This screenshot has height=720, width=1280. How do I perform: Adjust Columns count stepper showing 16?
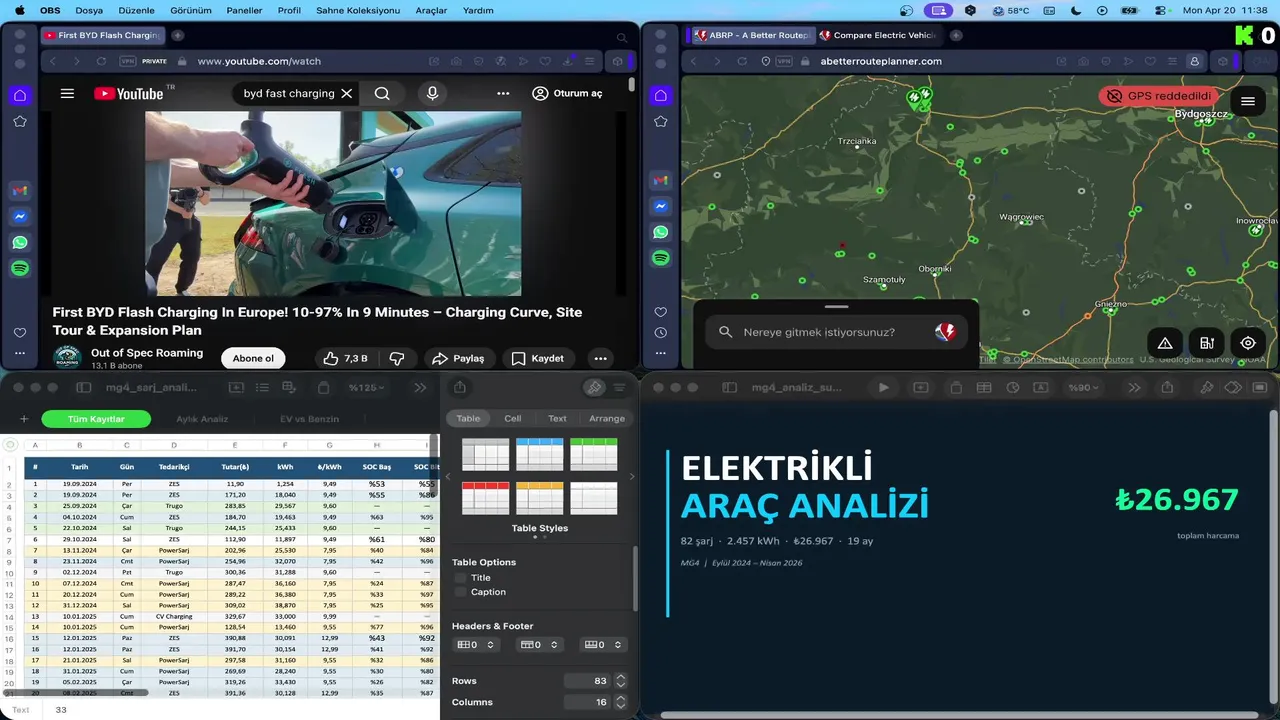(x=620, y=703)
